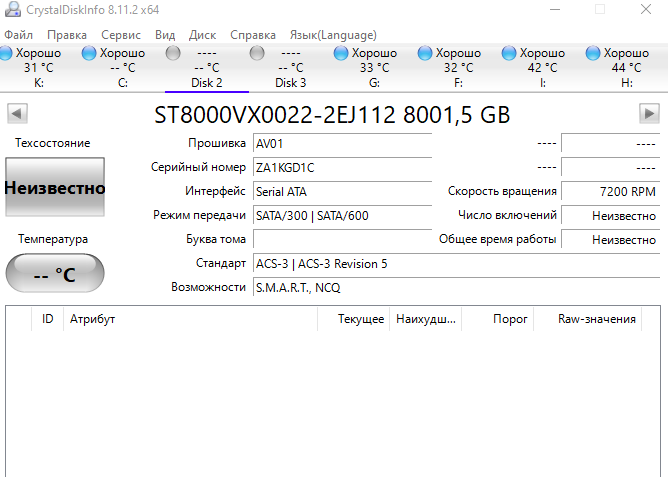Click the blue status orb for K:
Image resolution: width=668 pixels, height=477 pixels.
tap(6, 53)
